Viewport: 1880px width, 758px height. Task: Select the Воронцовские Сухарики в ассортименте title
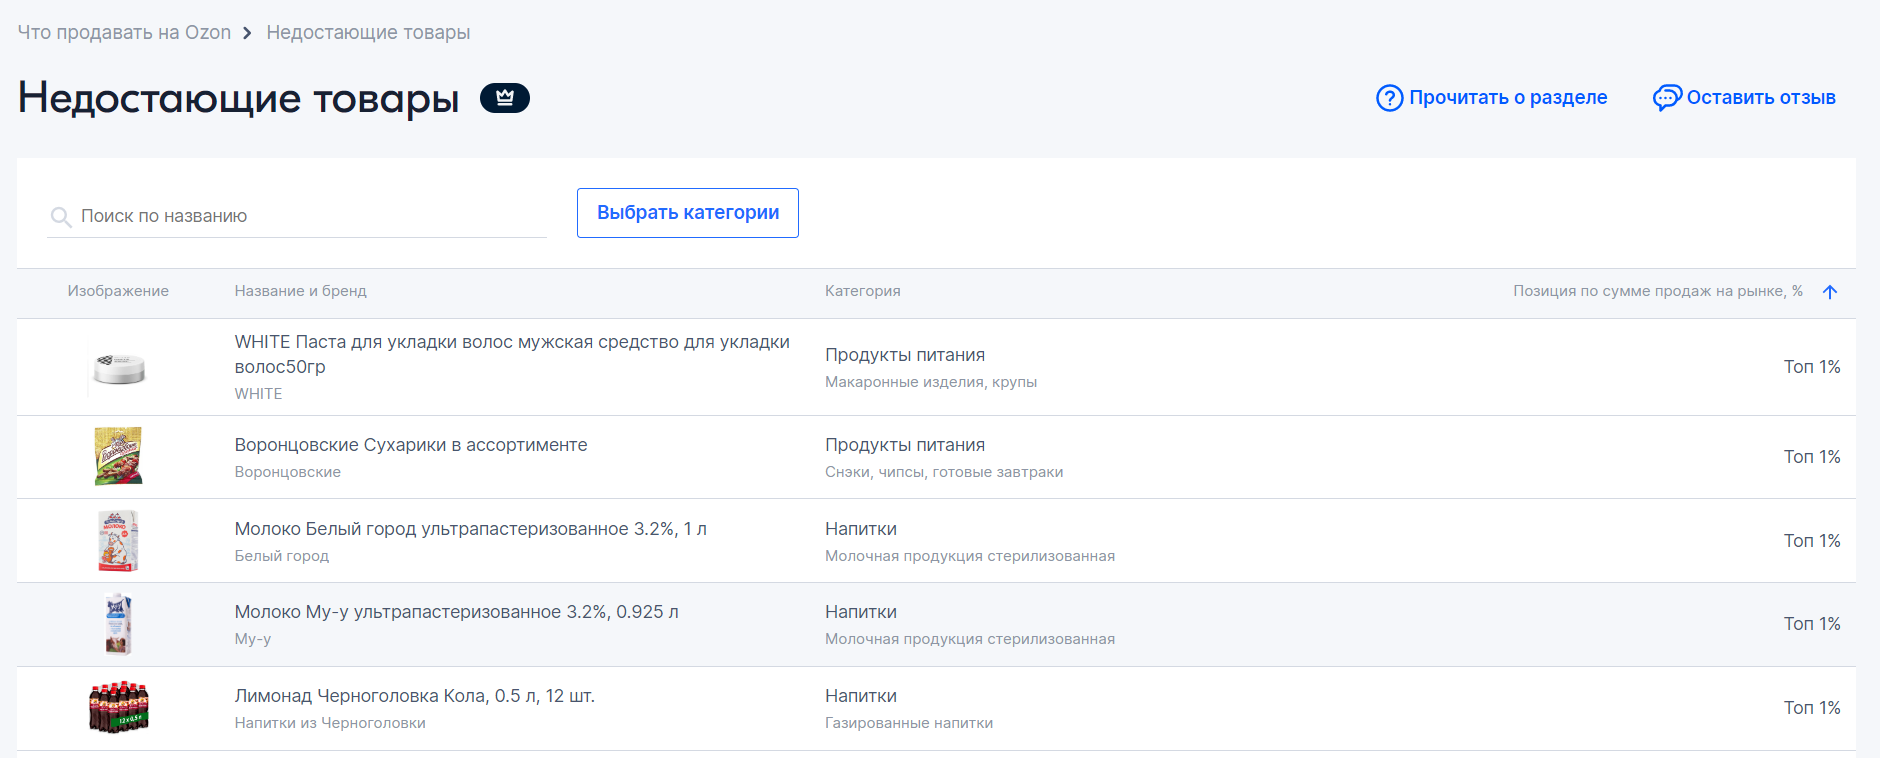[x=411, y=445]
